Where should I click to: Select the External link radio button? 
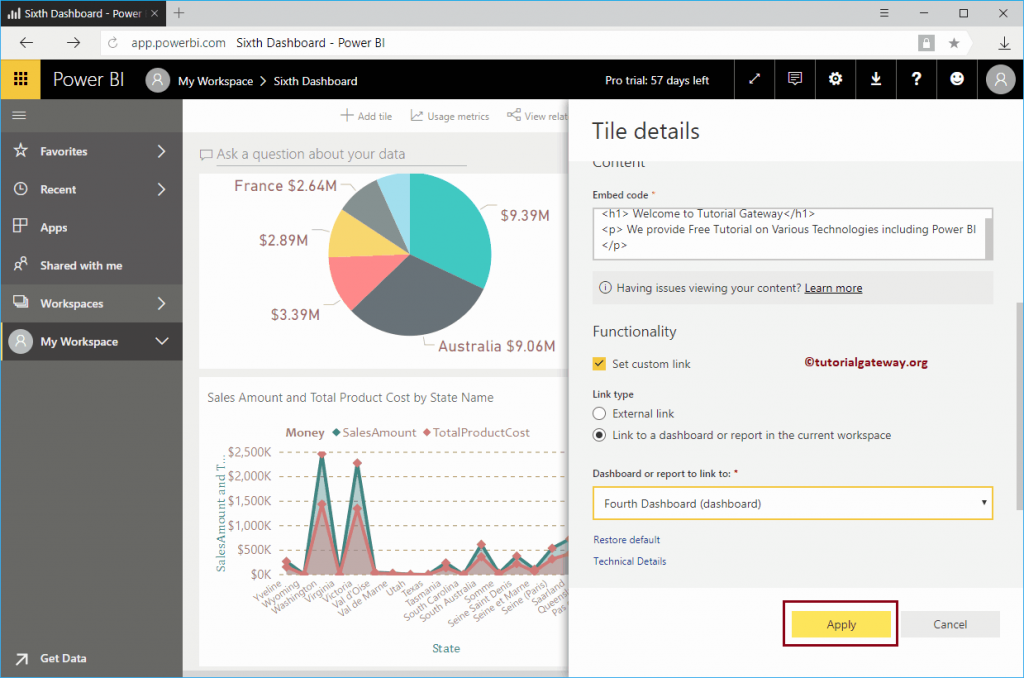599,413
